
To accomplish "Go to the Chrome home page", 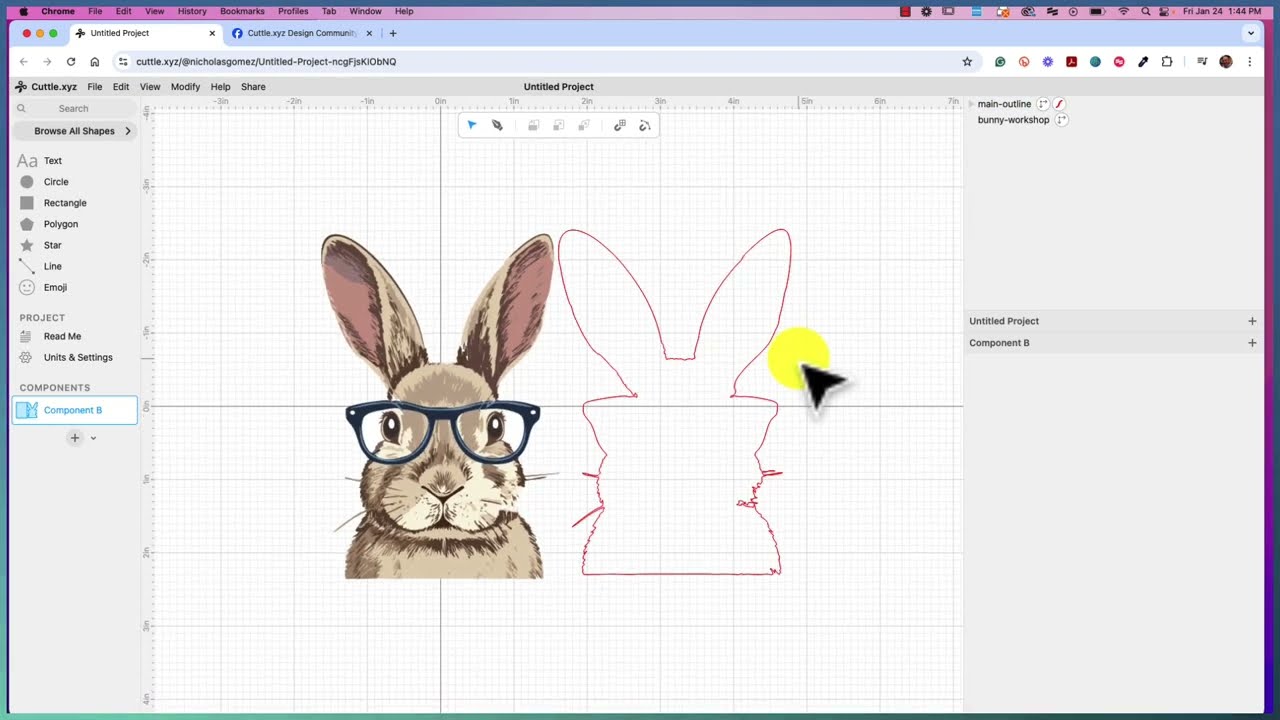I will coord(95,61).
